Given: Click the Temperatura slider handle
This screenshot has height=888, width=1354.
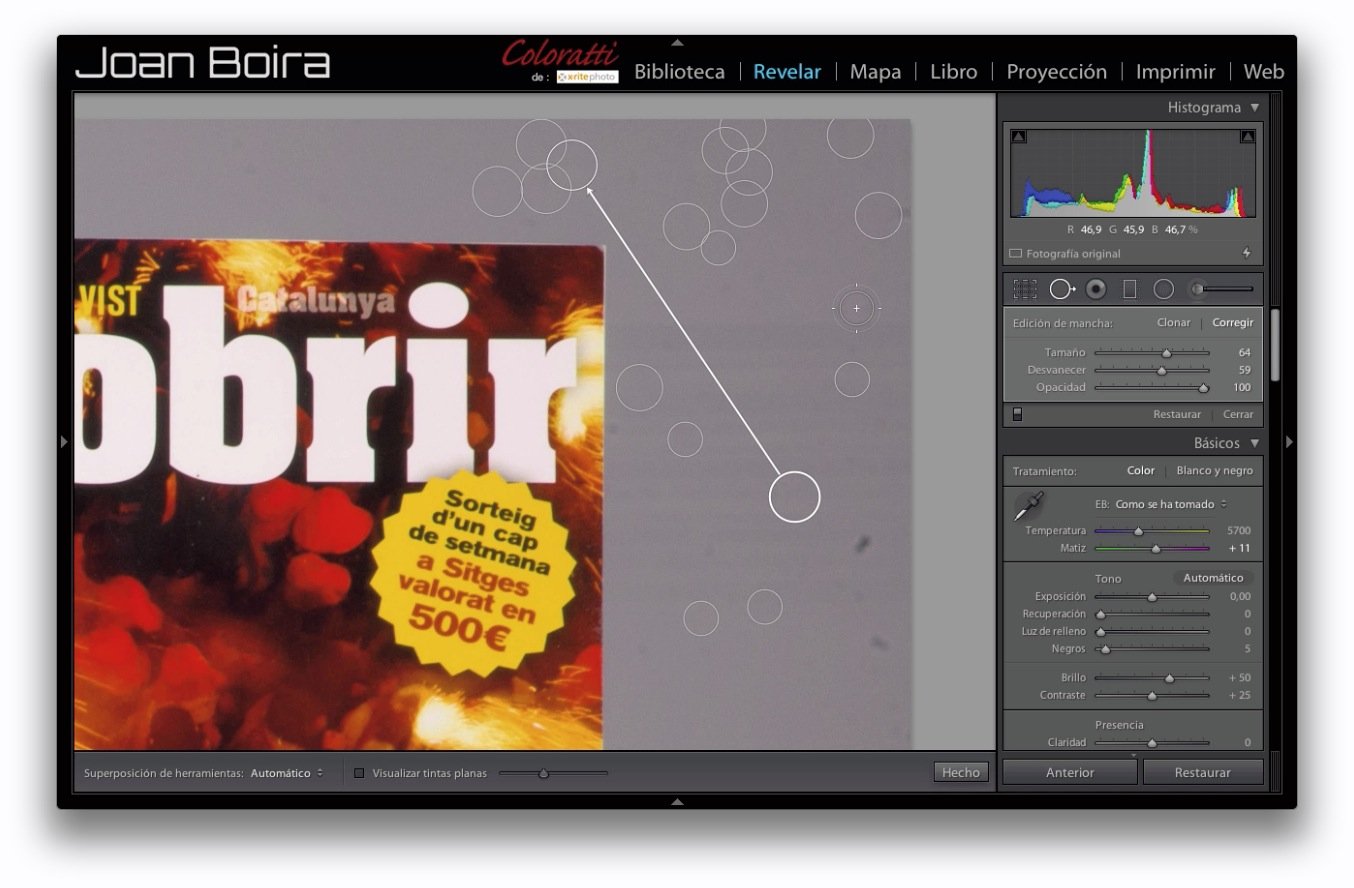Looking at the screenshot, I should point(1138,531).
